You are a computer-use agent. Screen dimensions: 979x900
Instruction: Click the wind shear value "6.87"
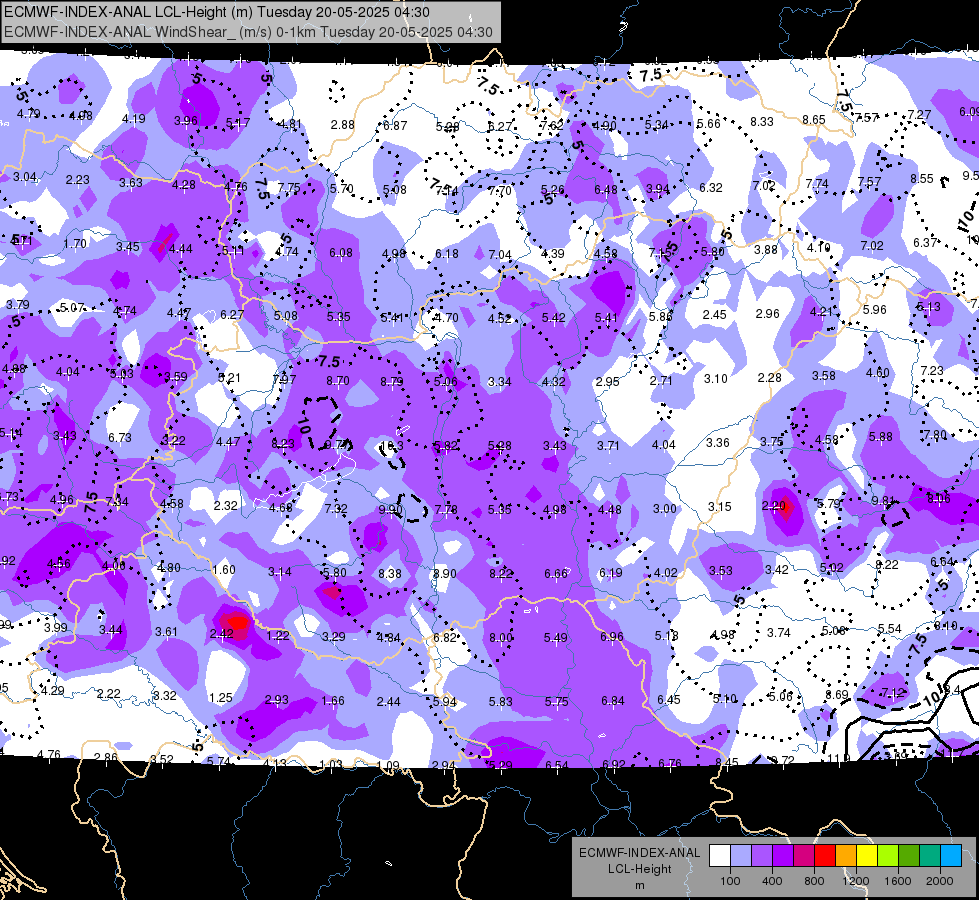click(x=395, y=126)
